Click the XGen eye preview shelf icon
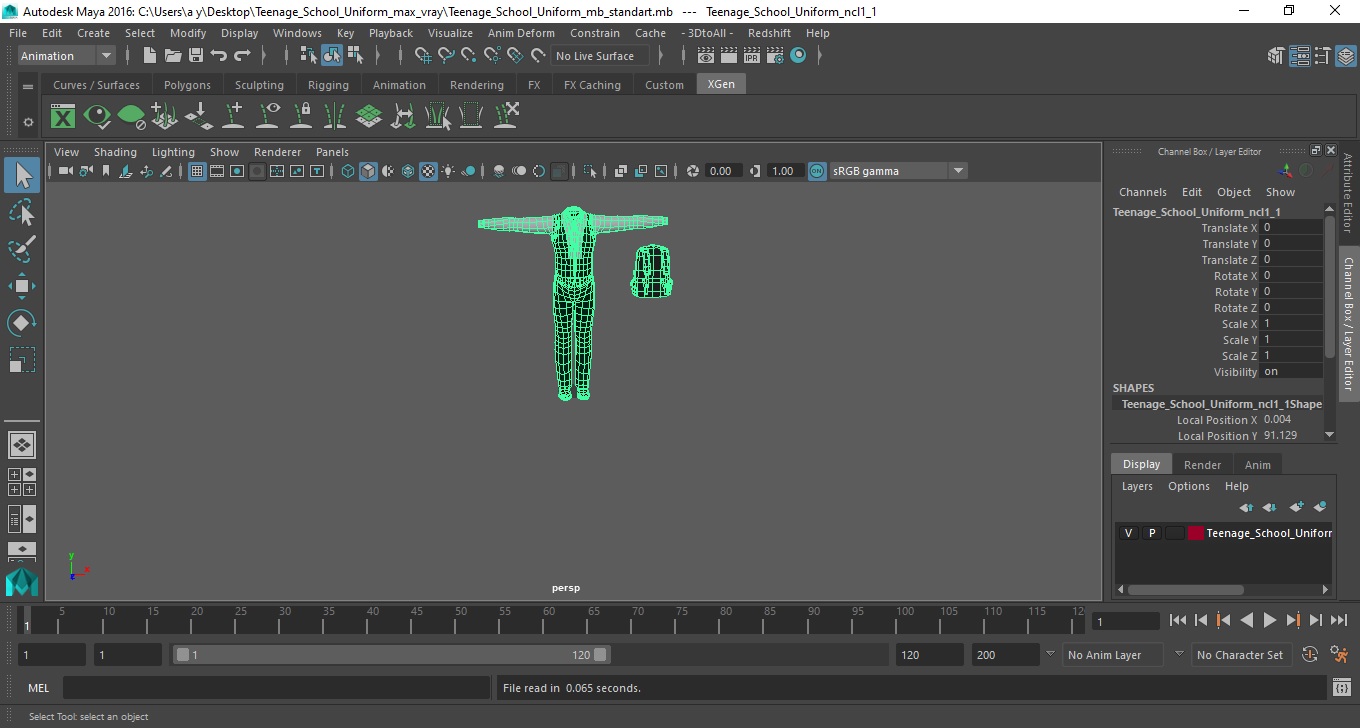 (x=97, y=116)
